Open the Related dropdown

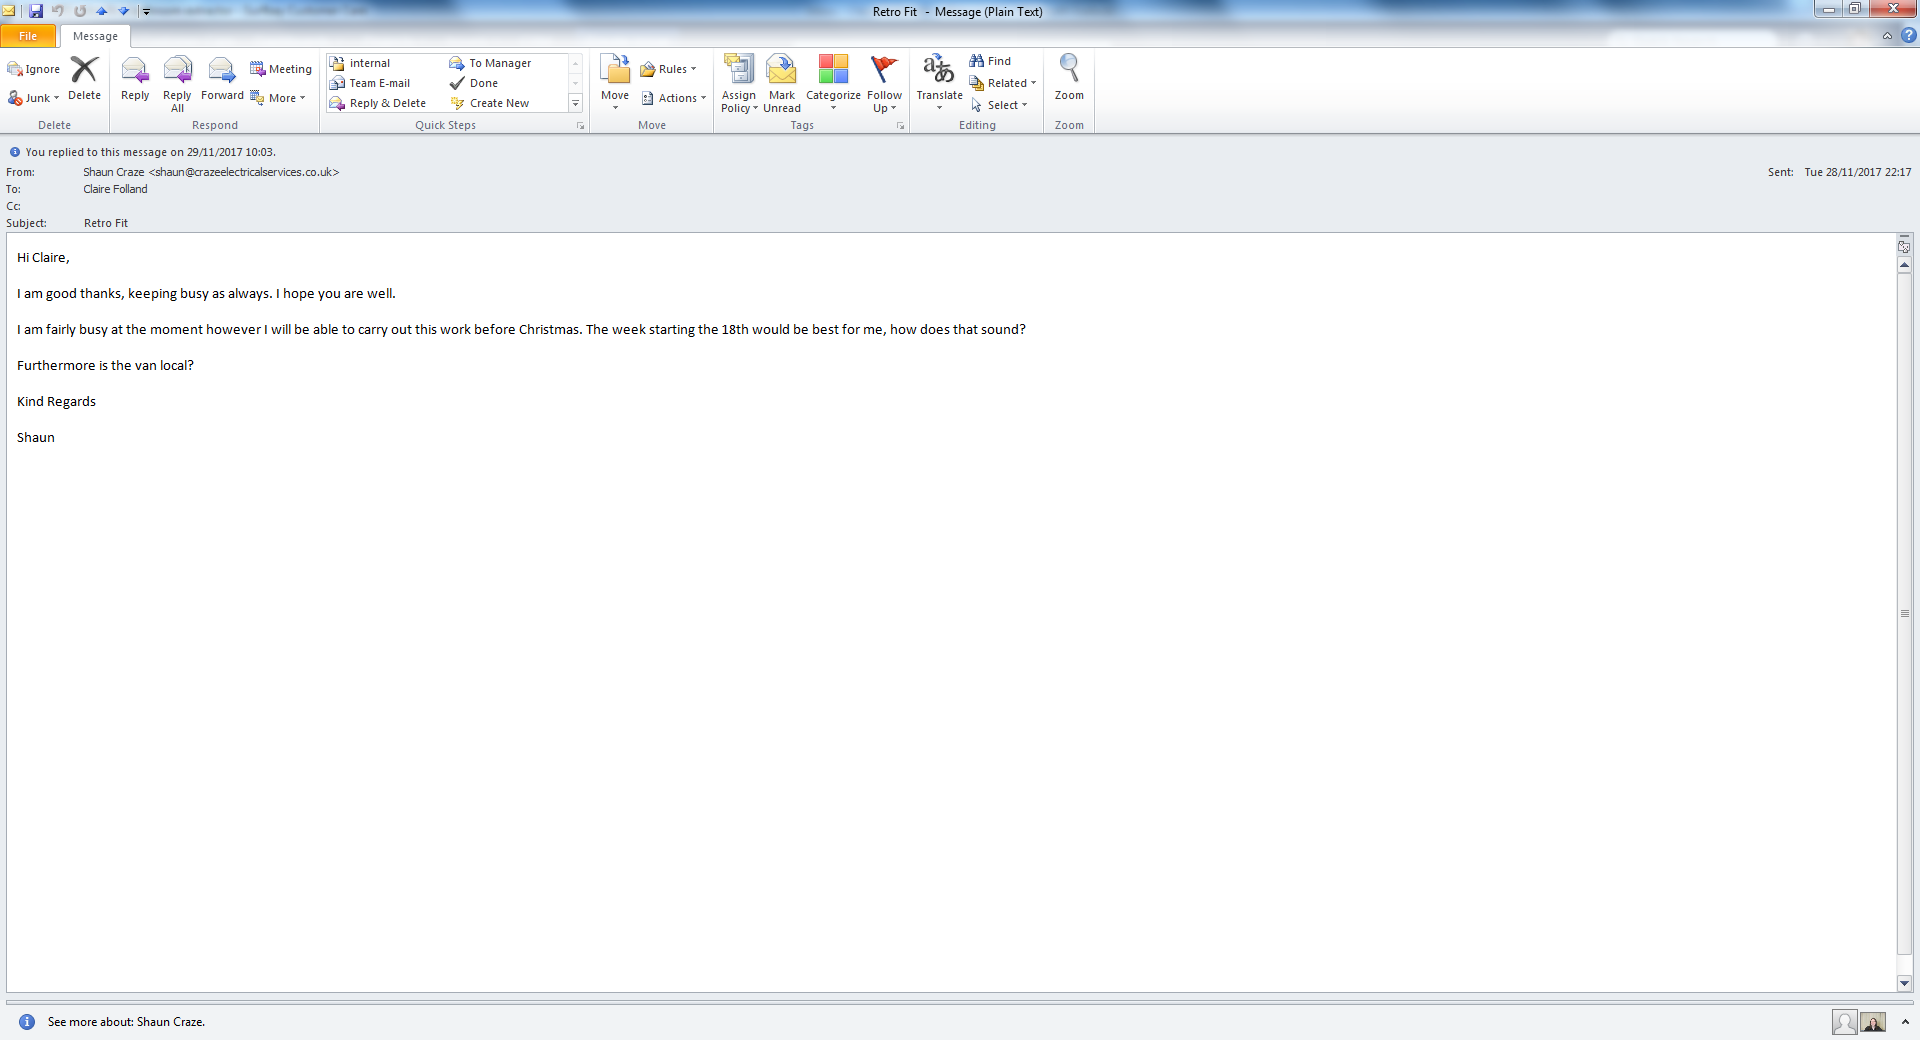tap(1003, 83)
